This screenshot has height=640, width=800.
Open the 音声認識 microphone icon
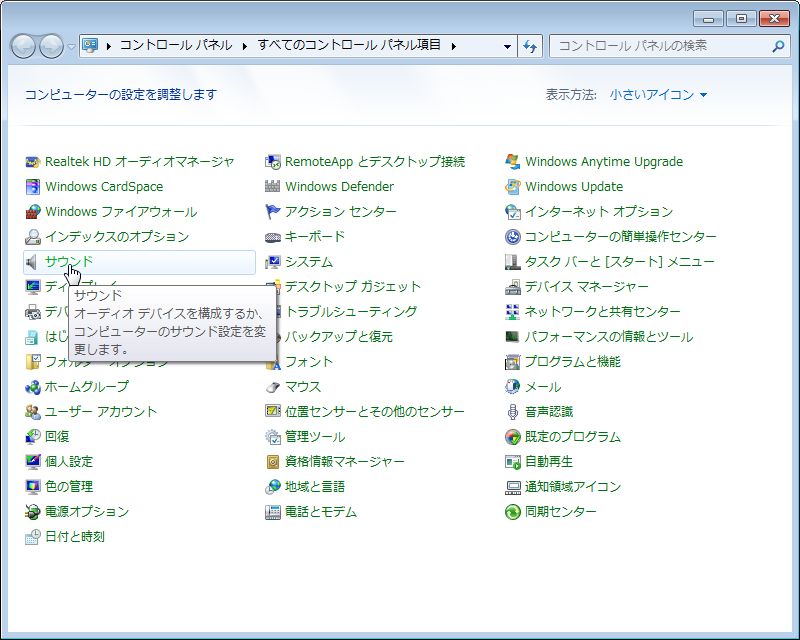513,412
